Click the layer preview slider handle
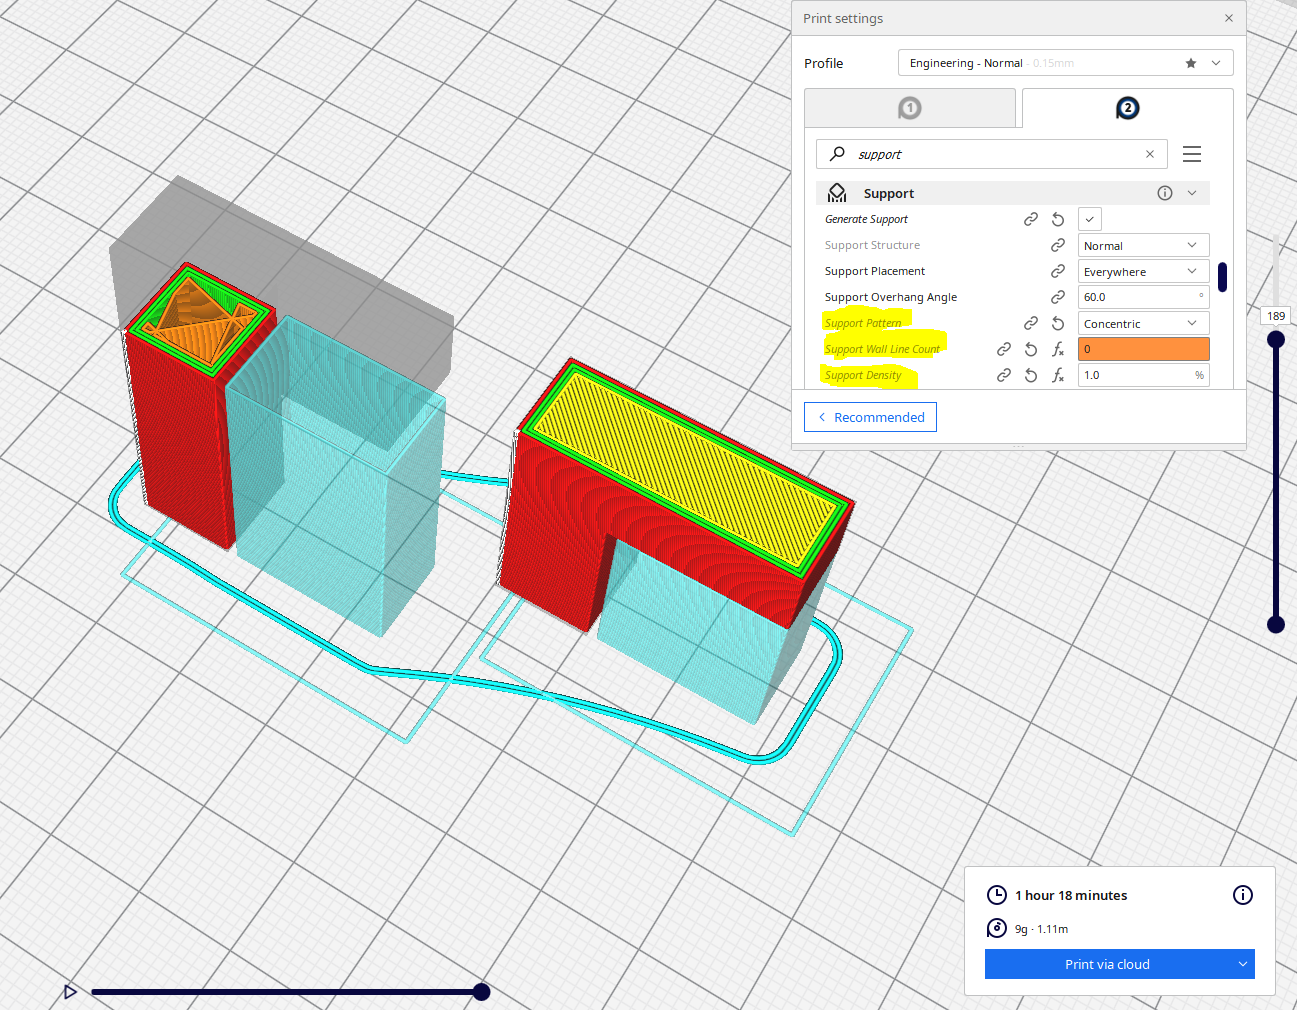This screenshot has width=1297, height=1010. tap(1275, 338)
